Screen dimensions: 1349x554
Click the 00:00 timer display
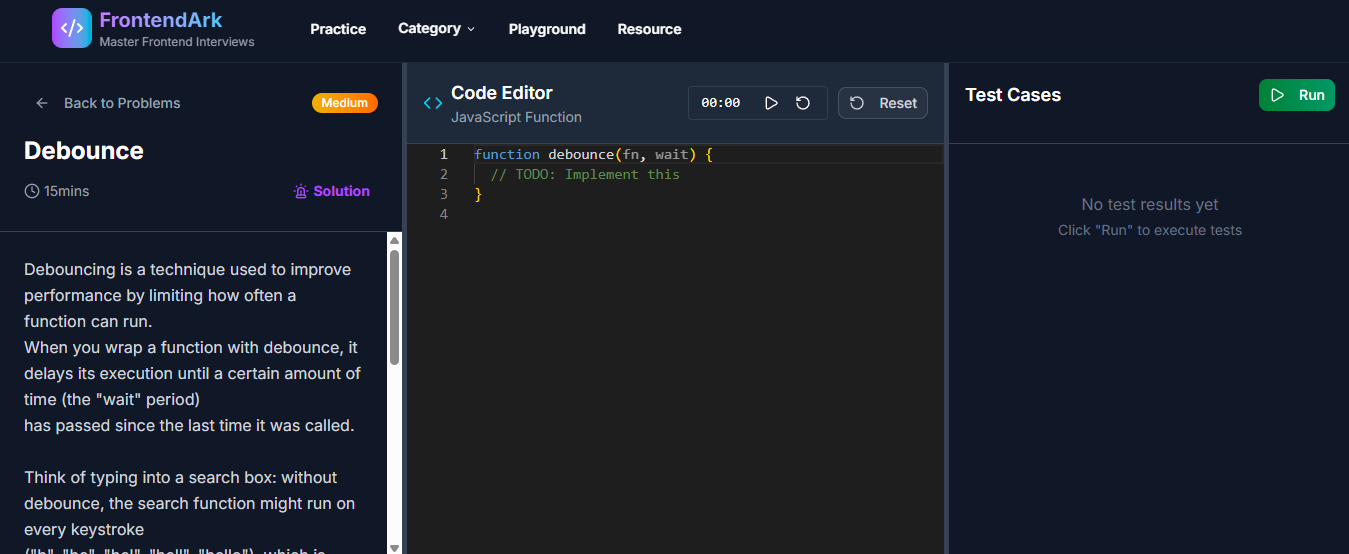coord(721,103)
